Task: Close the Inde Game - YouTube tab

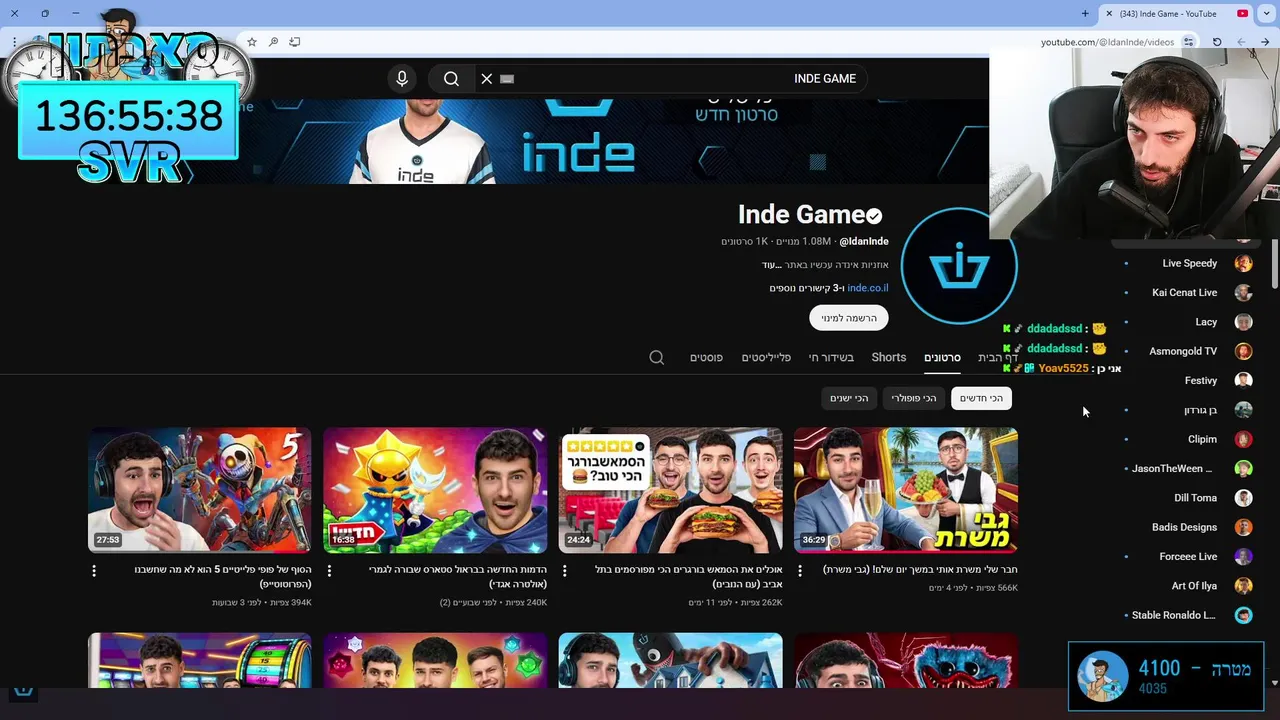Action: point(1109,14)
